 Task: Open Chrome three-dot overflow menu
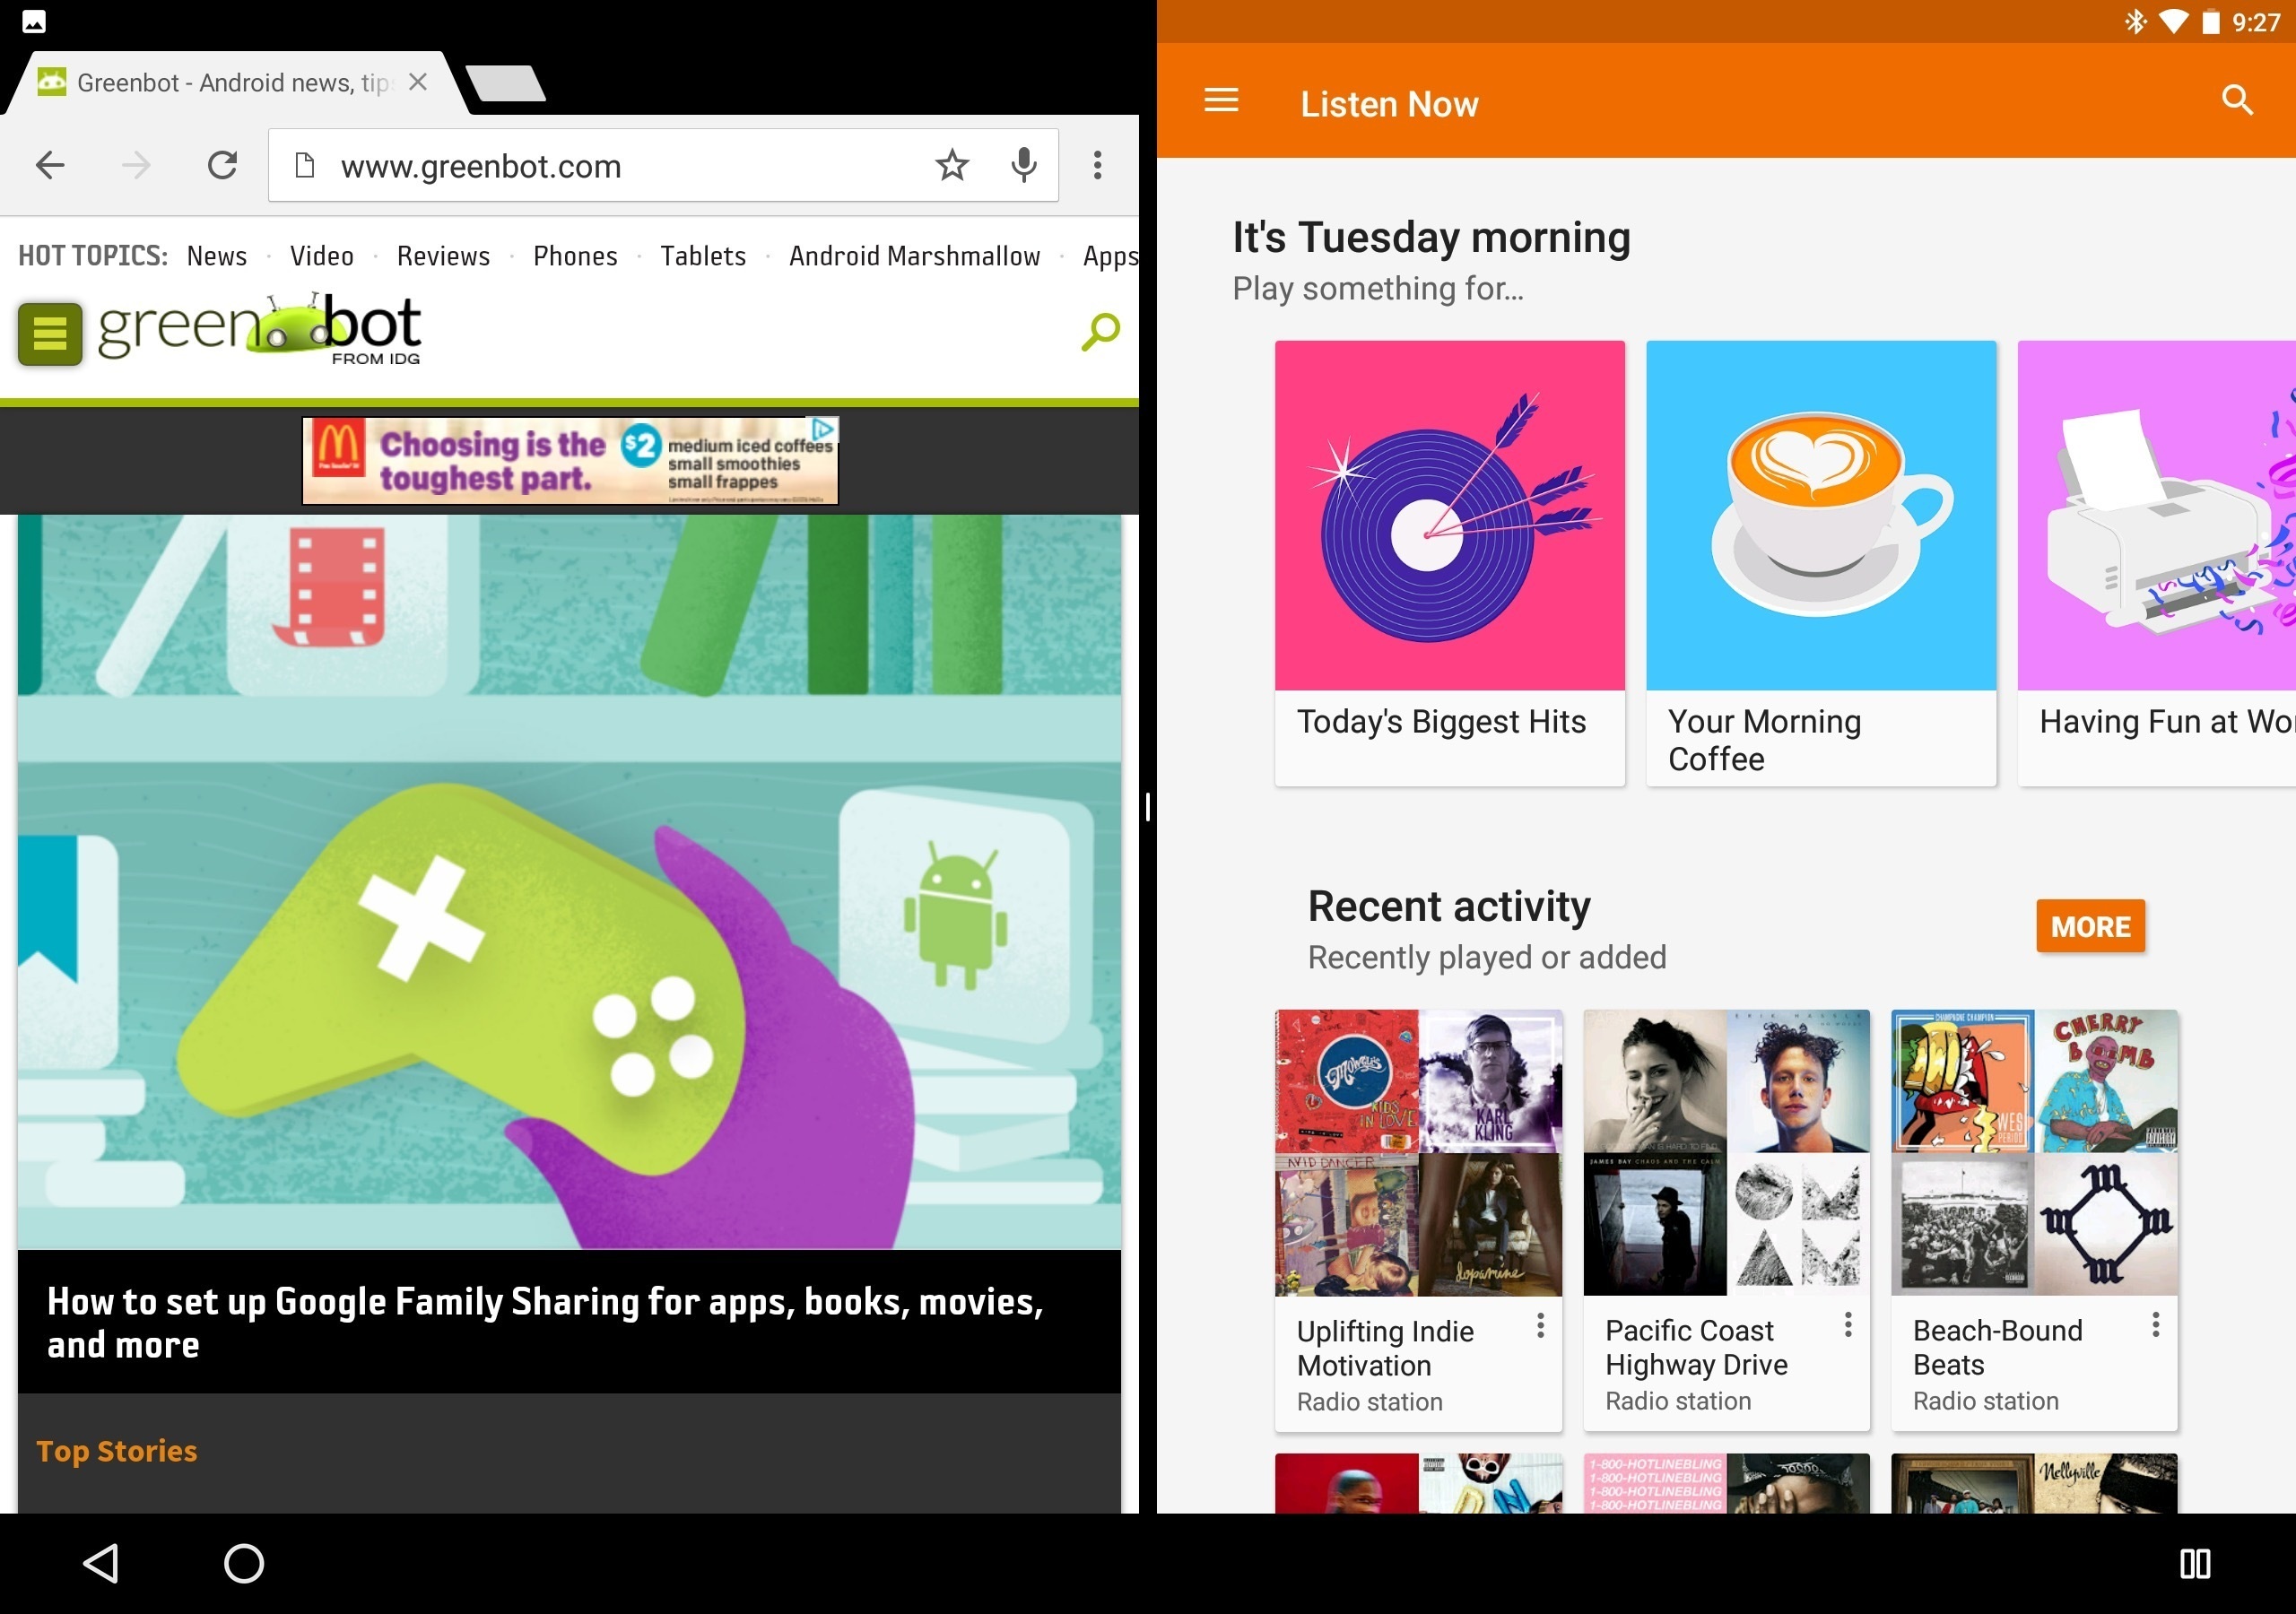pos(1097,165)
